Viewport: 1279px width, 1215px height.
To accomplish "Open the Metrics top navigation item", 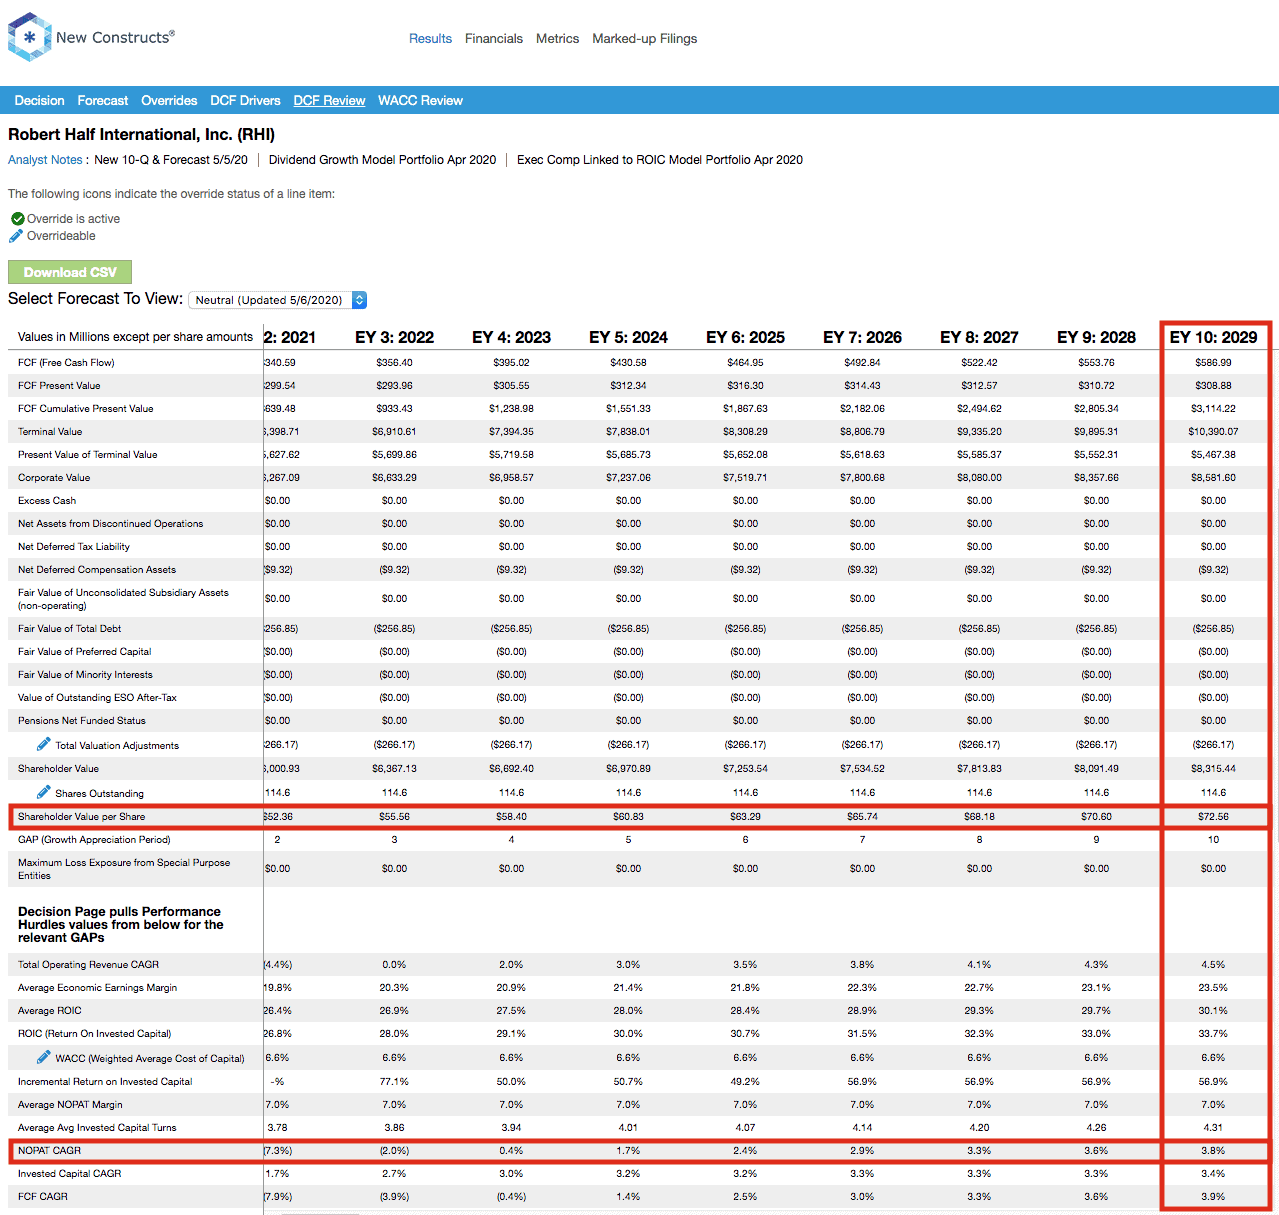I will point(557,38).
